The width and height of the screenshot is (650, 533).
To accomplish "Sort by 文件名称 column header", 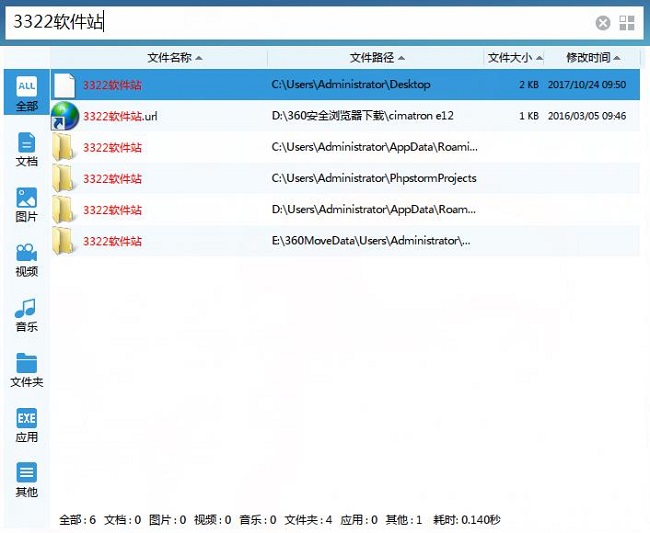I will (x=175, y=58).
